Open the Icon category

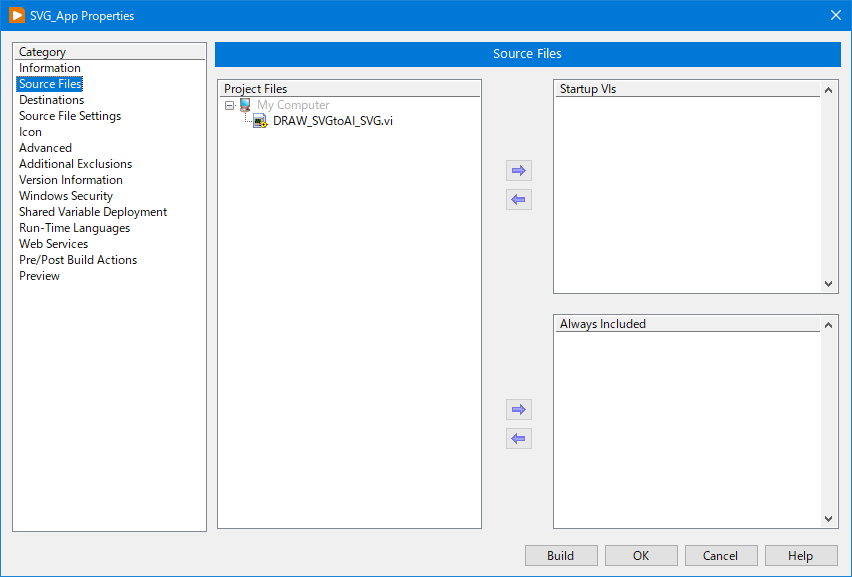click(x=30, y=131)
